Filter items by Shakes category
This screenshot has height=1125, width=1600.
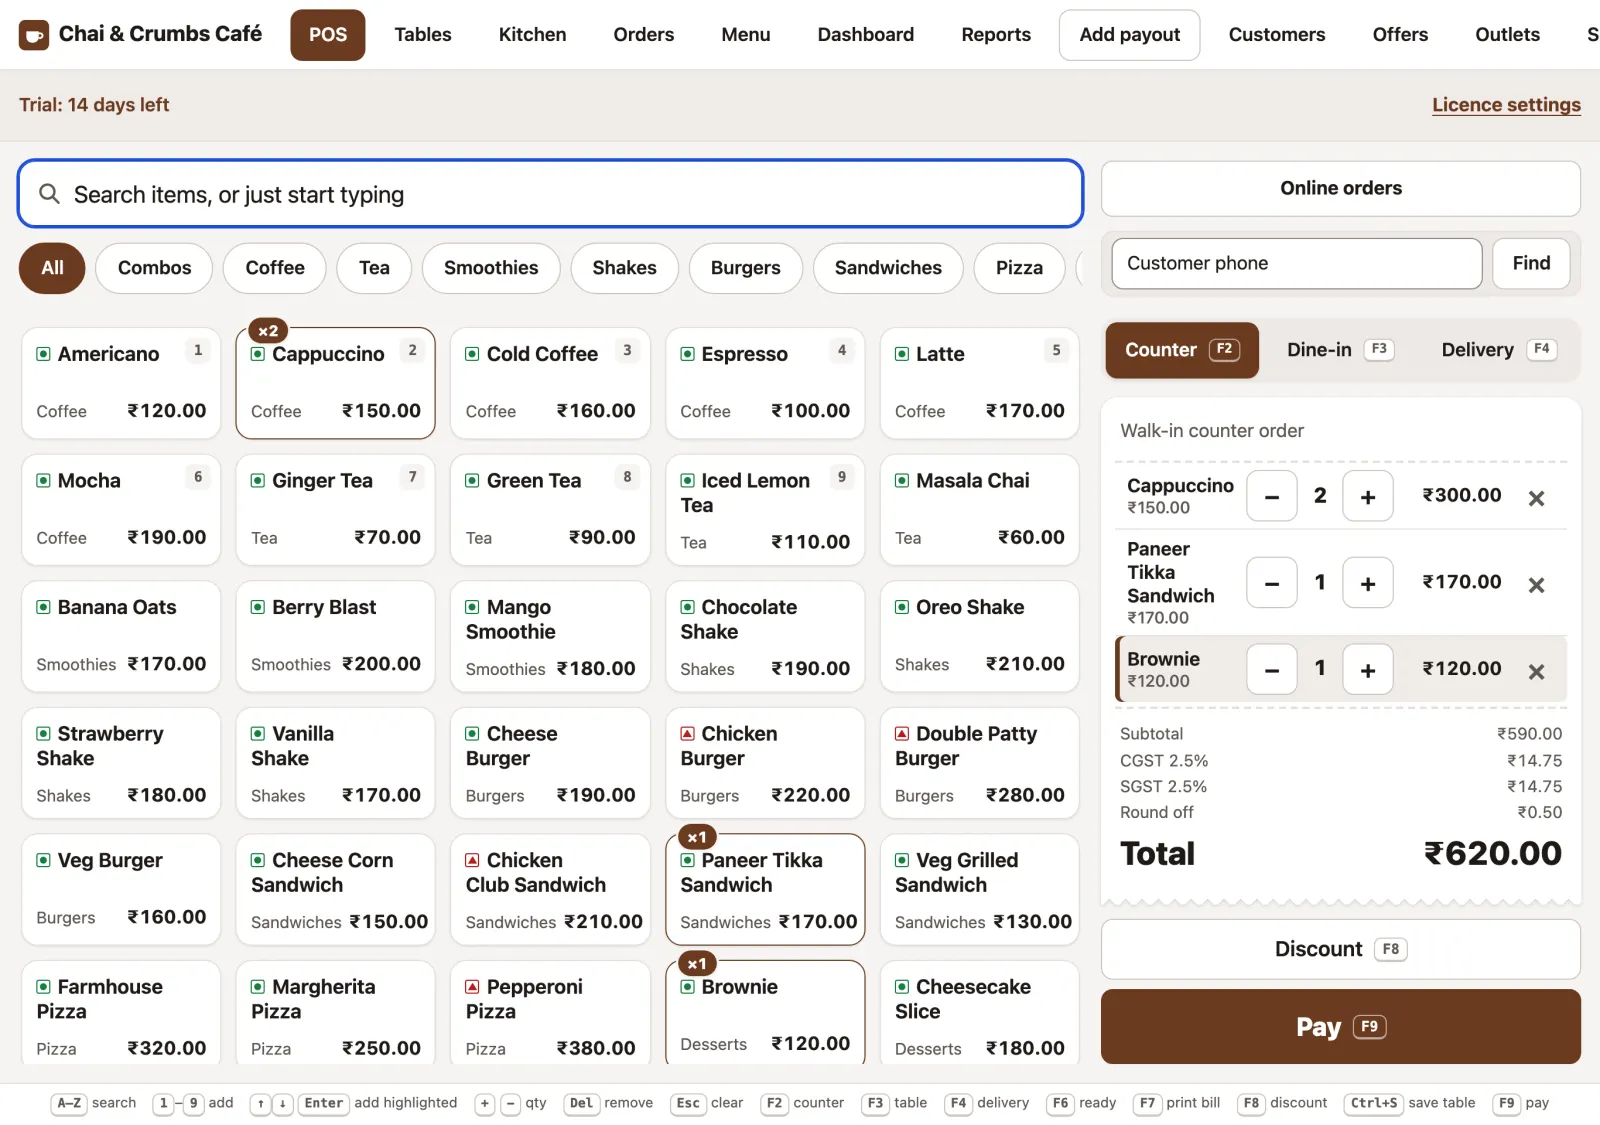tap(624, 268)
